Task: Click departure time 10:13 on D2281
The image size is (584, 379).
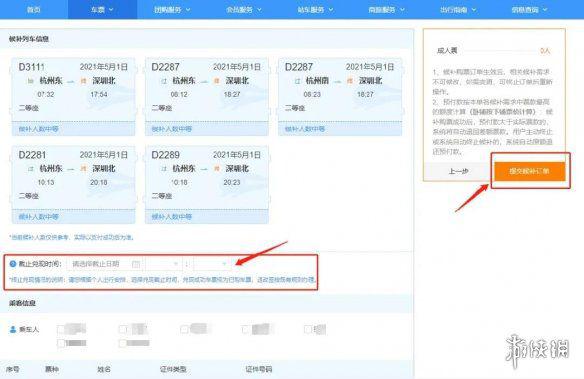Action: tap(46, 182)
